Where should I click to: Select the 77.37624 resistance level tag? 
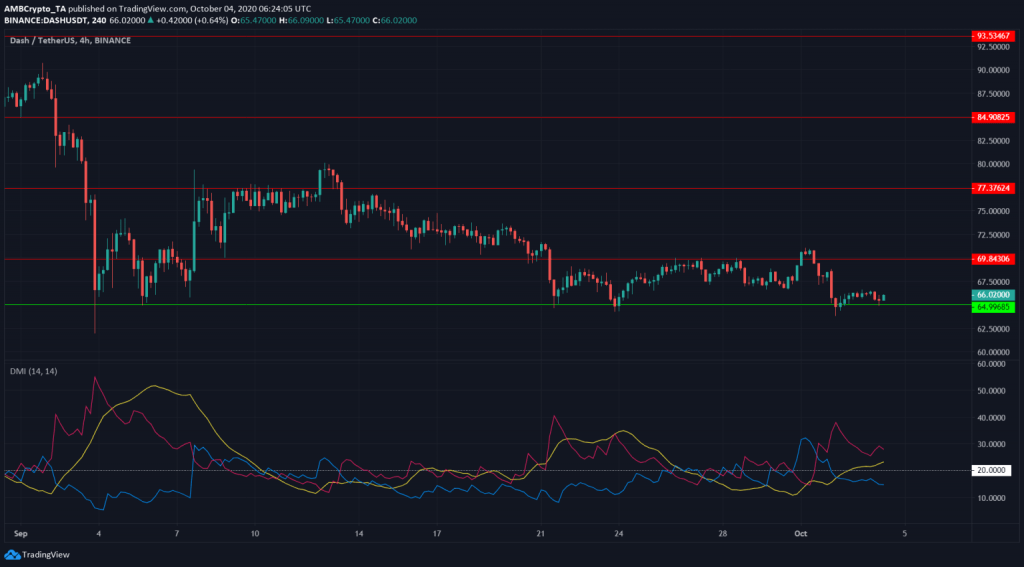995,188
